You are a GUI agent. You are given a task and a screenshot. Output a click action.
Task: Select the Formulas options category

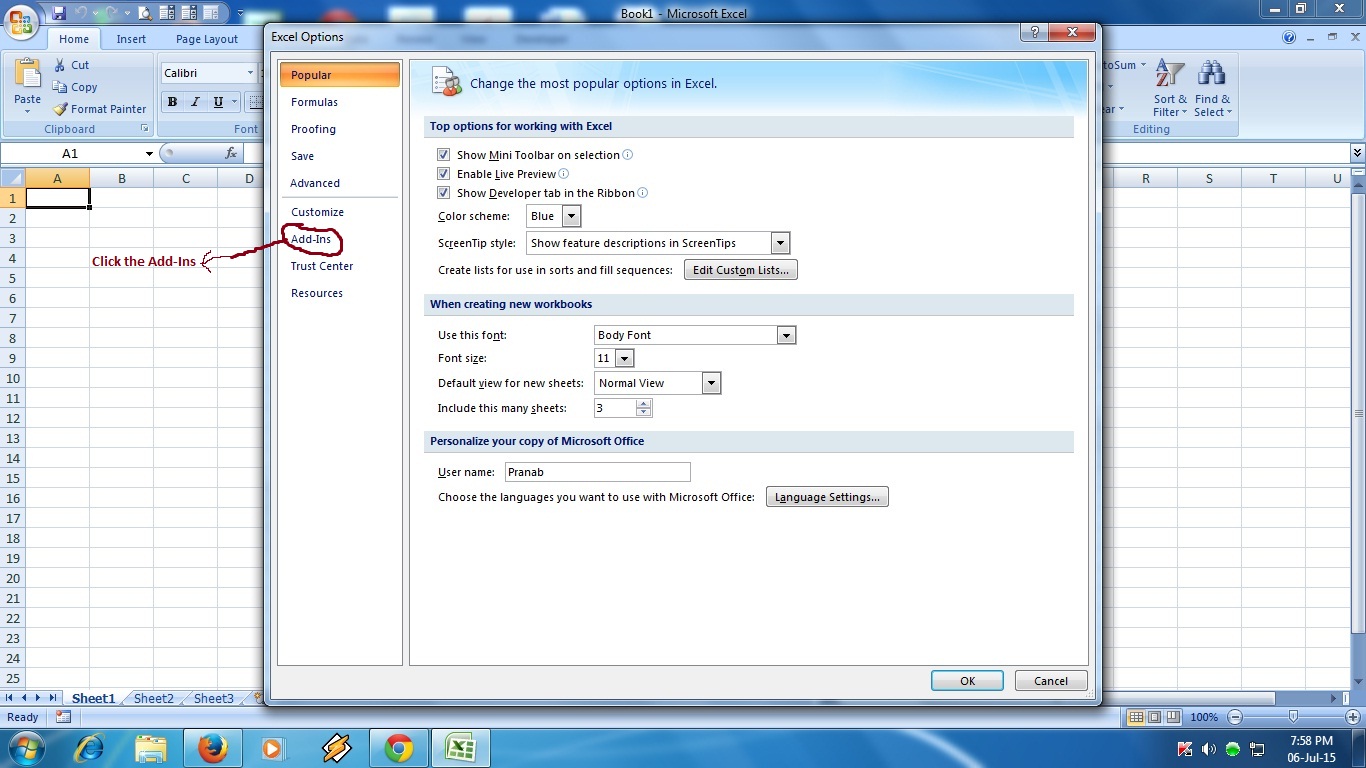click(x=315, y=102)
